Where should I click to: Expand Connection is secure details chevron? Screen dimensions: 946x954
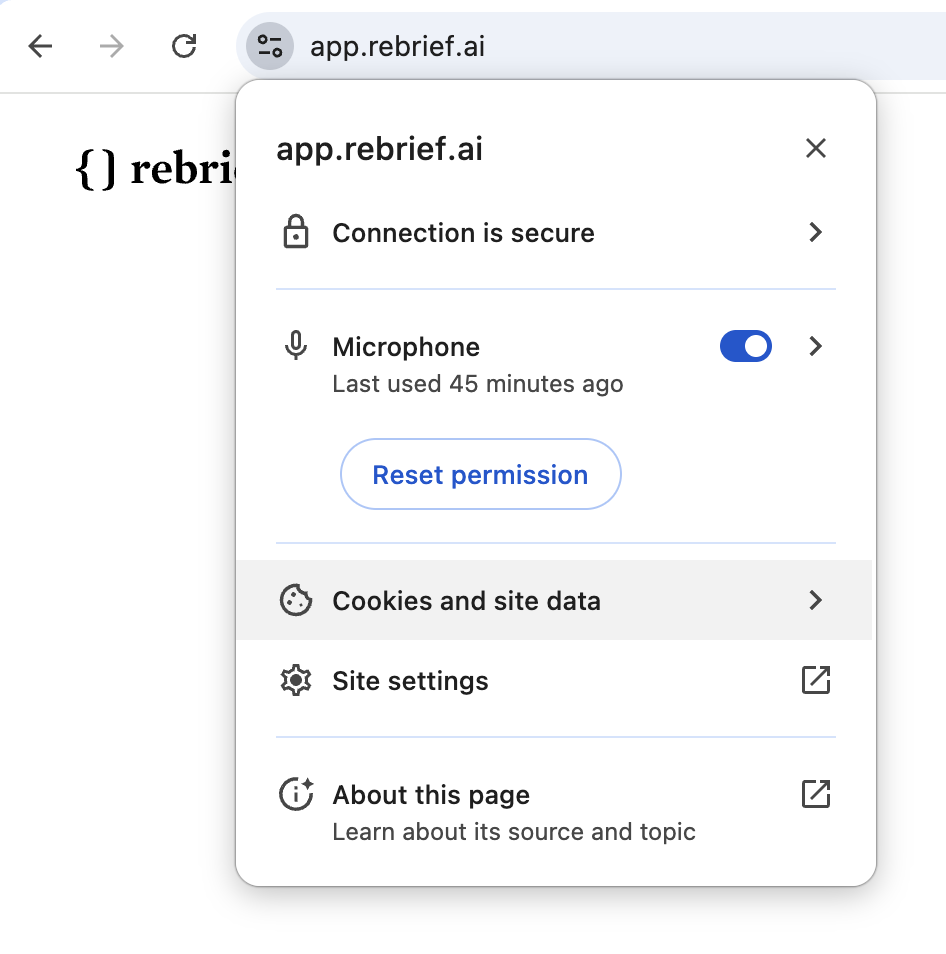click(816, 233)
